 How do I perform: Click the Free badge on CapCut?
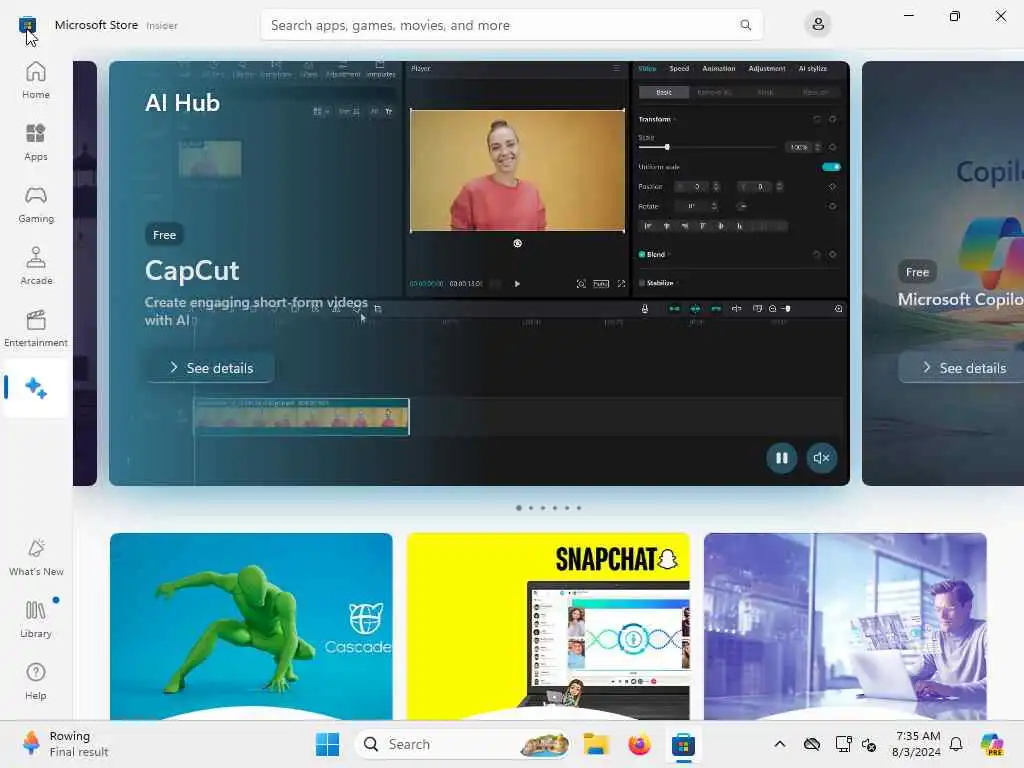(x=165, y=234)
